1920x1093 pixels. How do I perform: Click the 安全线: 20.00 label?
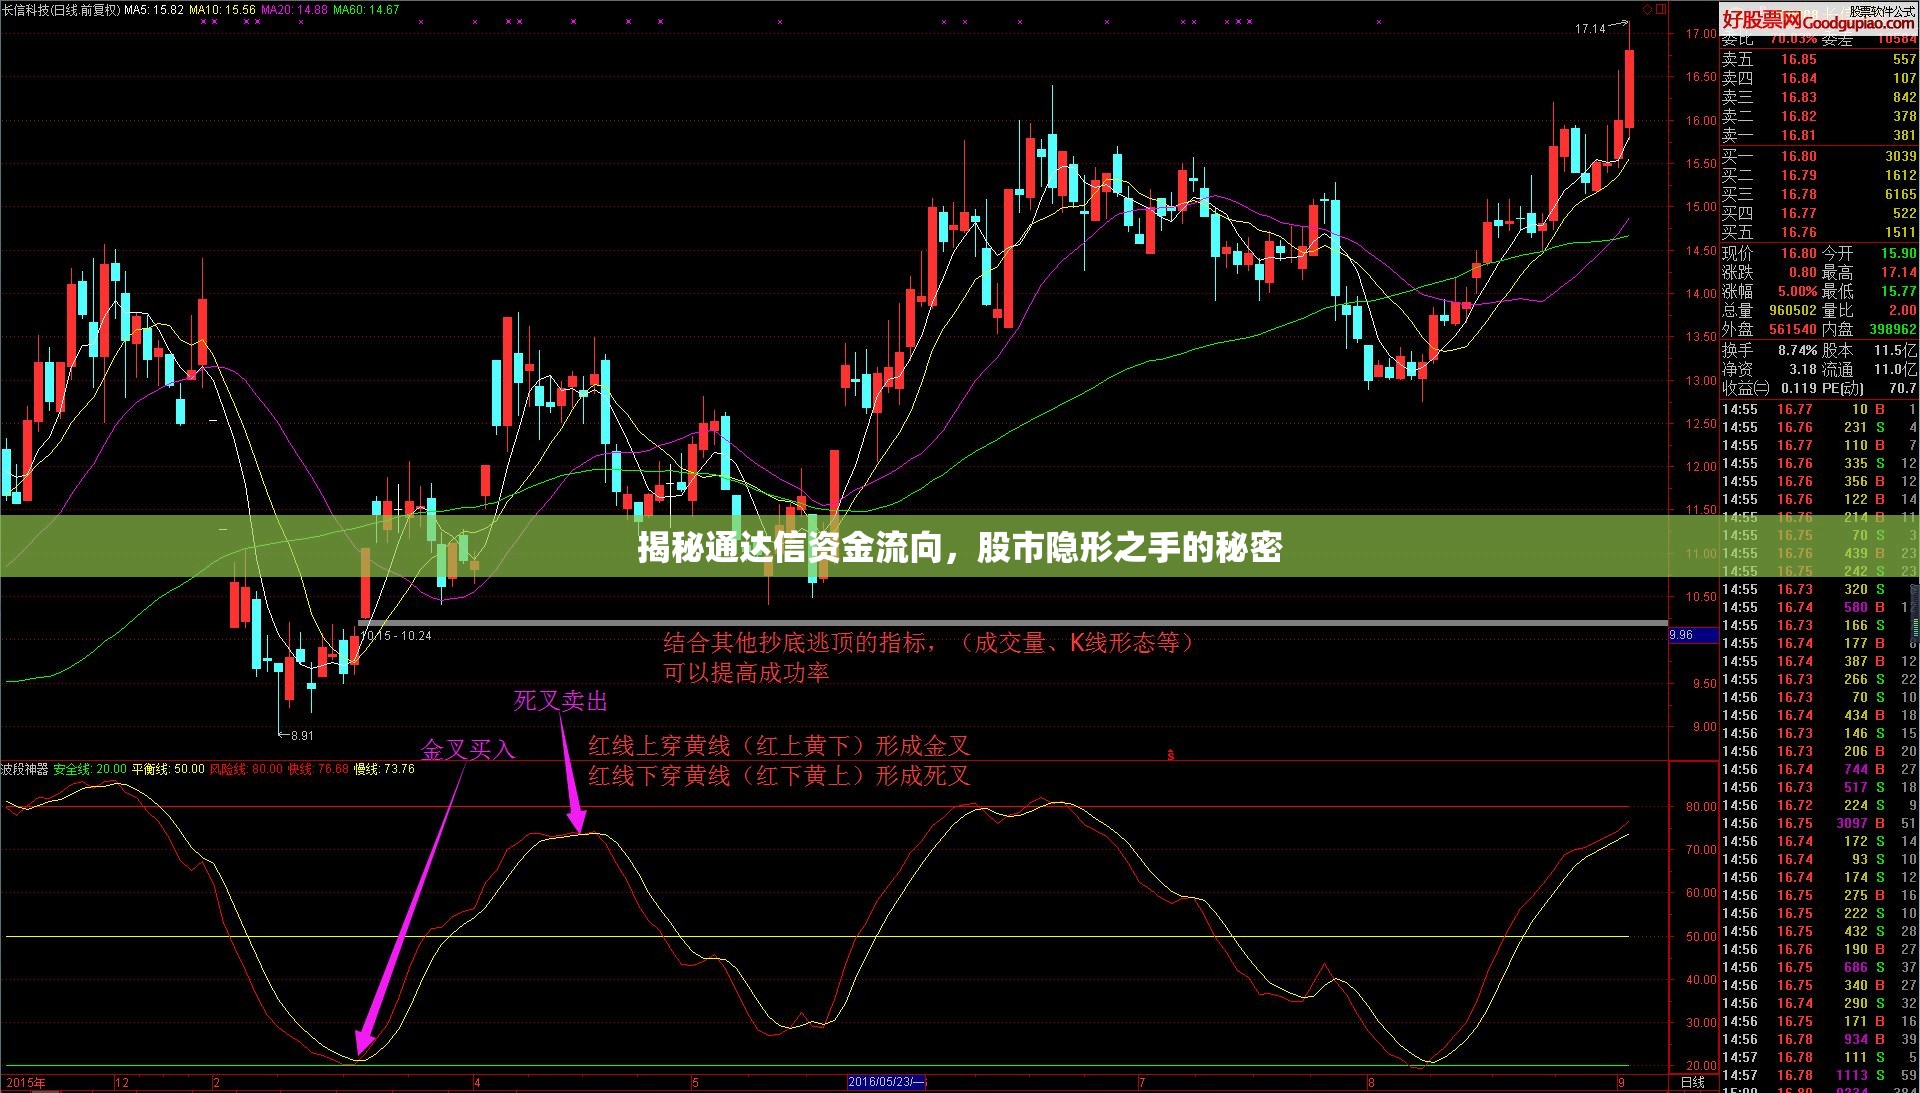[90, 769]
